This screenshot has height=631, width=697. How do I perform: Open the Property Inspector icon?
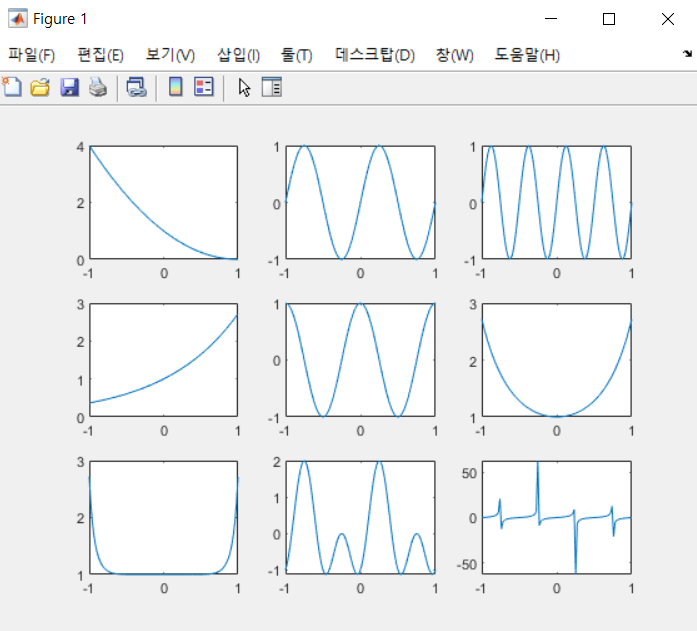pyautogui.click(x=272, y=87)
